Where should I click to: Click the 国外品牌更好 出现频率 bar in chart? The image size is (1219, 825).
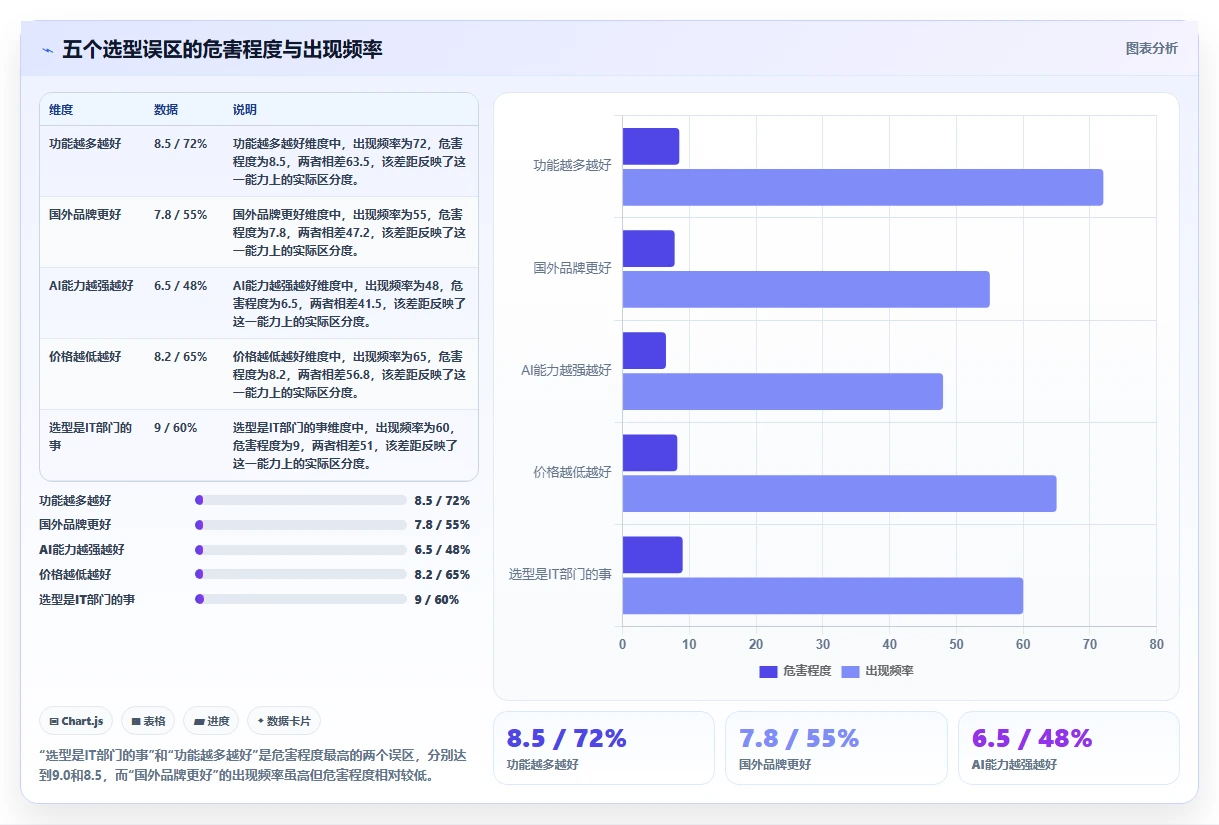pos(806,289)
